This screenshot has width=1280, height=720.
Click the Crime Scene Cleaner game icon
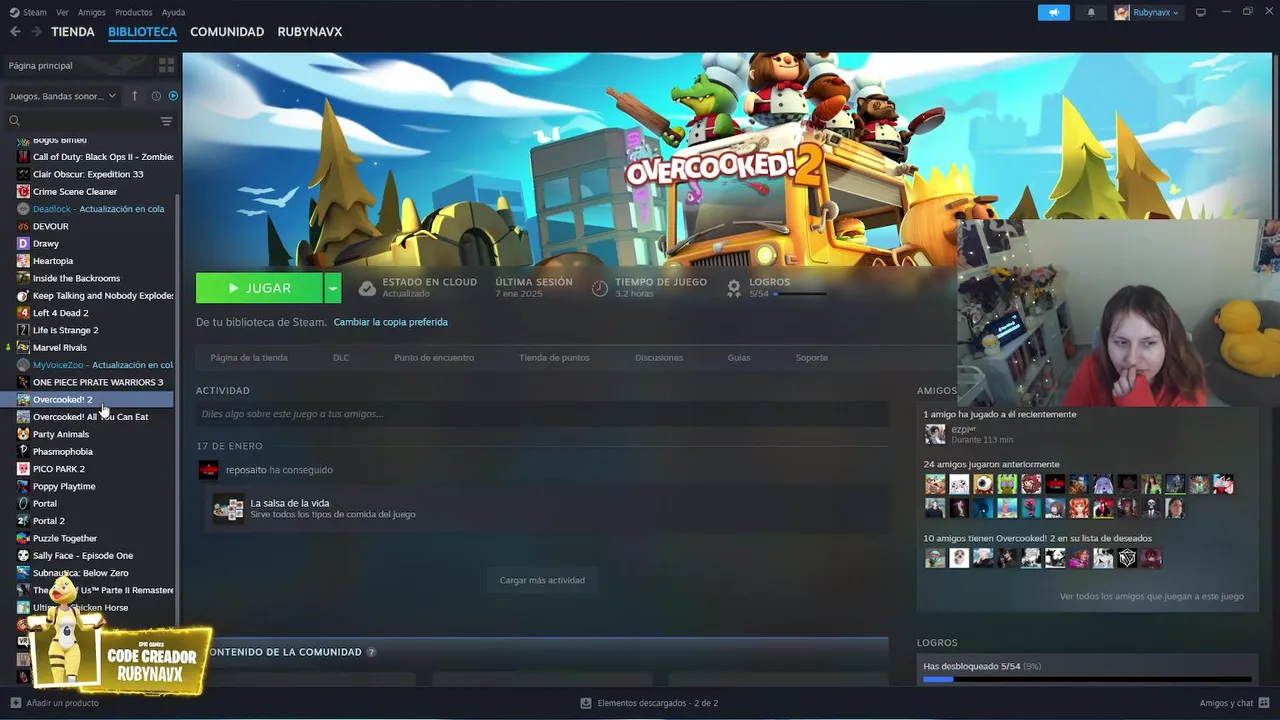(24, 191)
